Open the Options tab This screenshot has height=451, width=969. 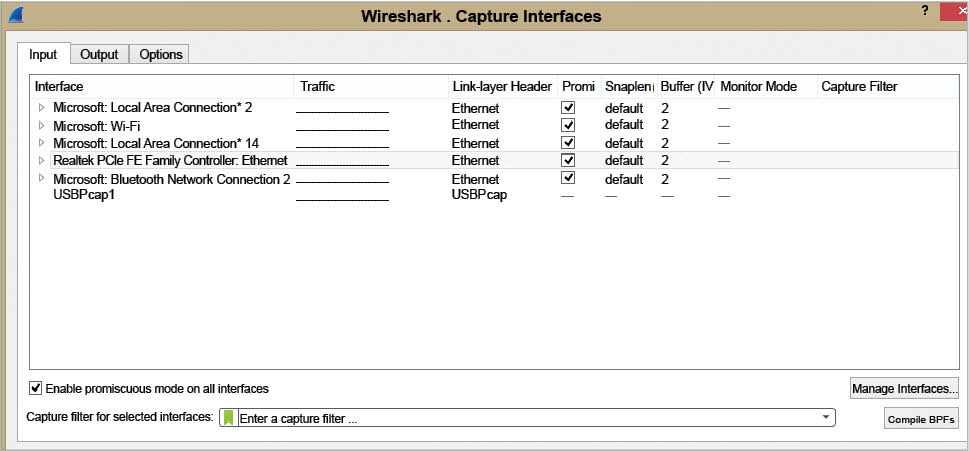[160, 54]
